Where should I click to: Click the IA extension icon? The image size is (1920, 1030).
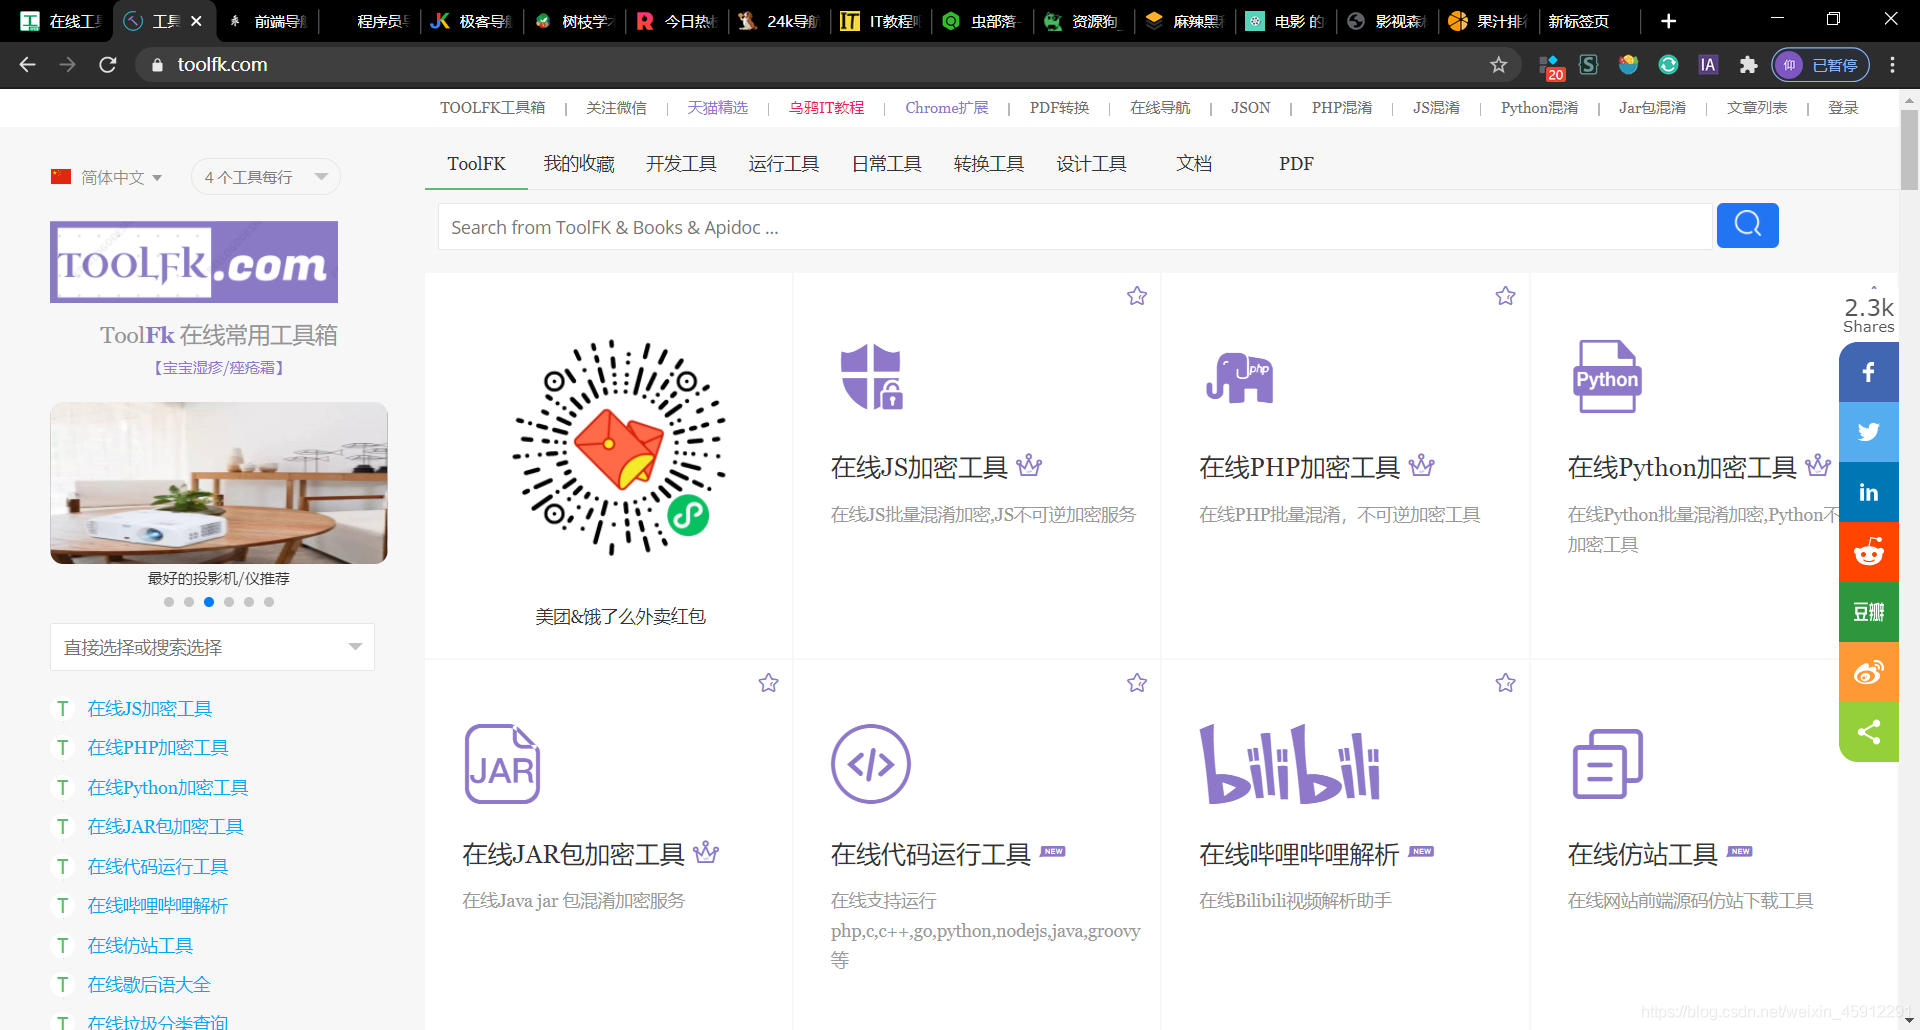tap(1708, 65)
